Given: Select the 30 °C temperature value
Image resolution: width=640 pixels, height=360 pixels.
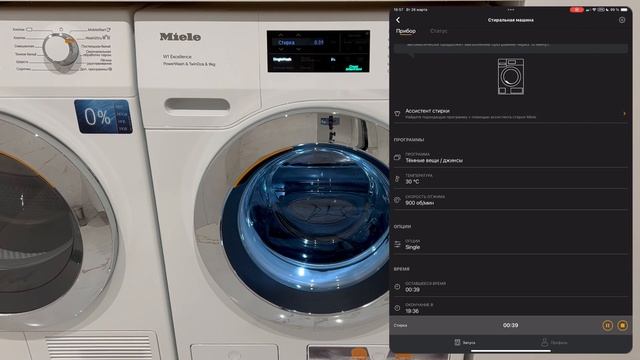Looking at the screenshot, I should pos(412,182).
